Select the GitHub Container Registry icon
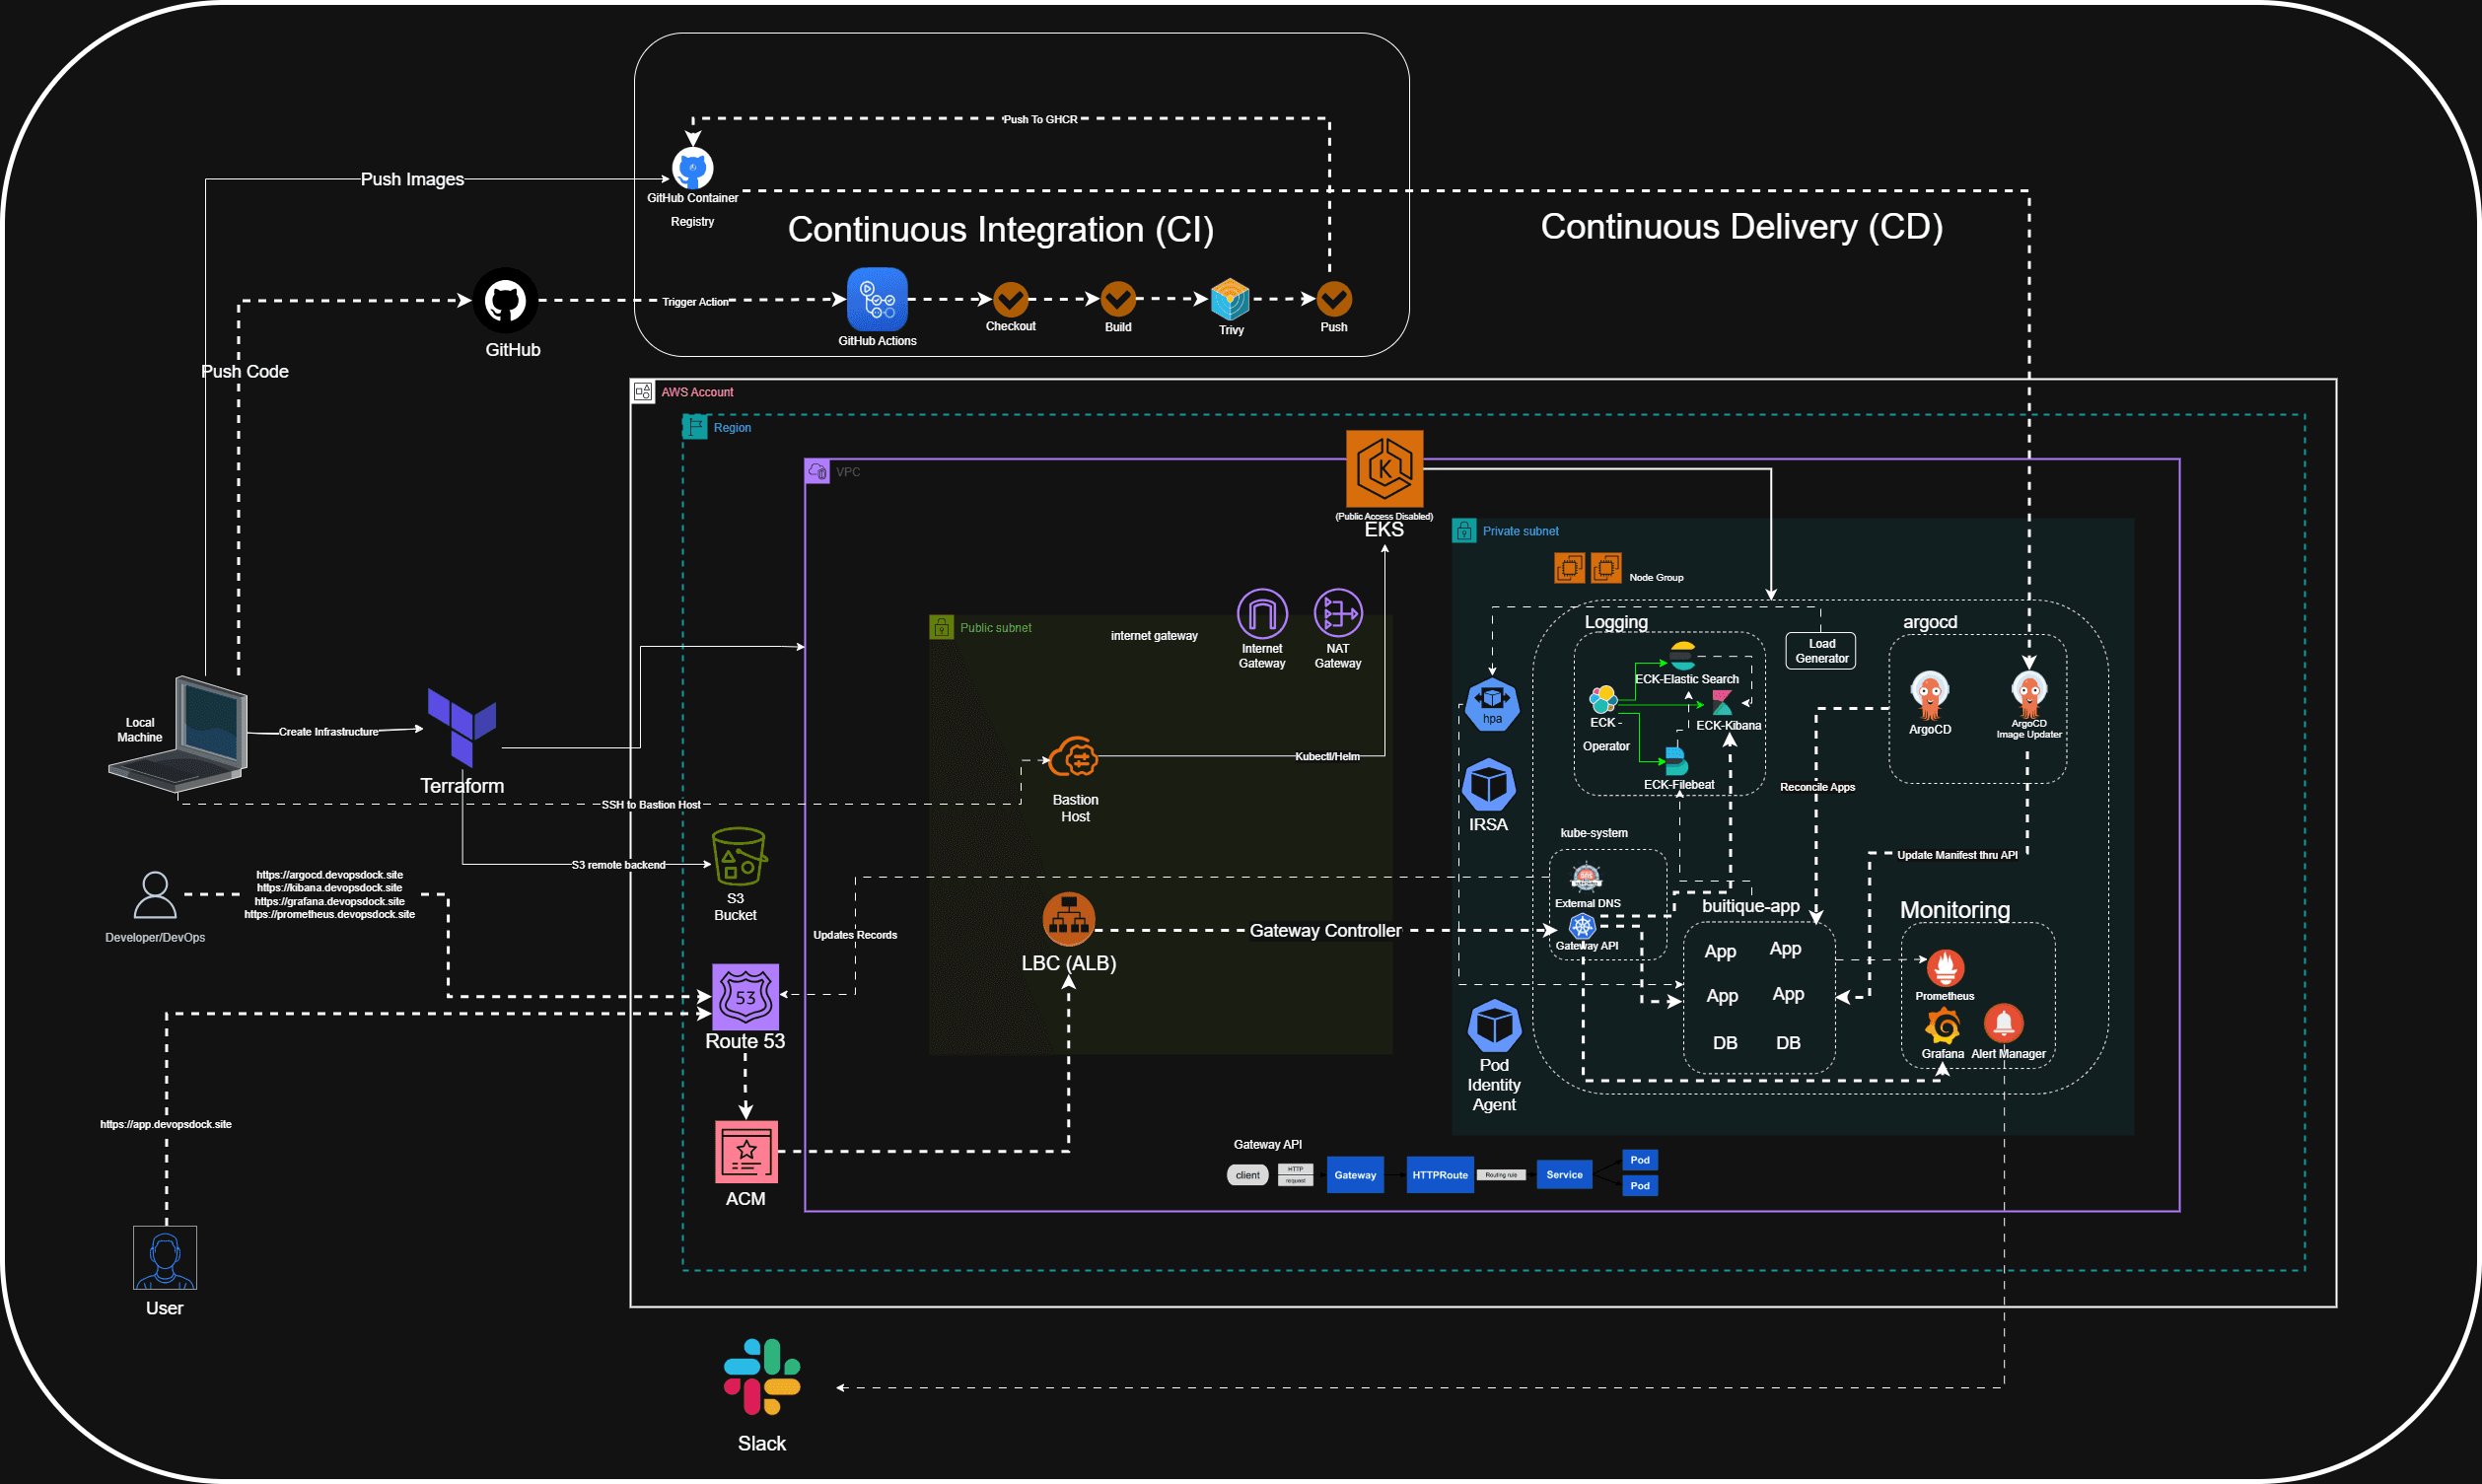This screenshot has width=2482, height=1484. 692,168
